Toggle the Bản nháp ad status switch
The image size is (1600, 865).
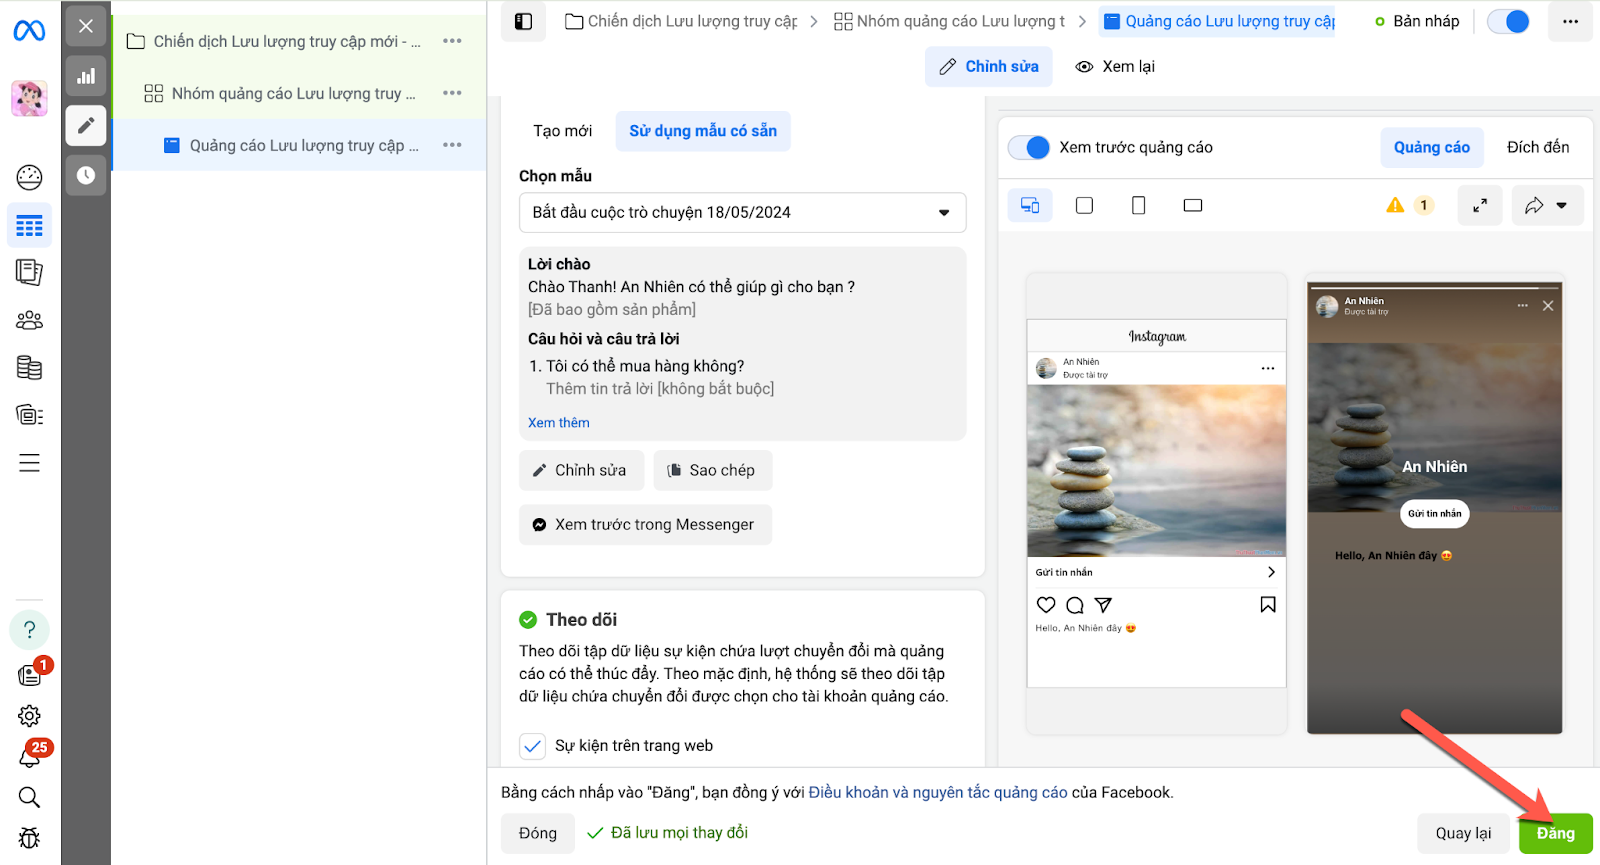(x=1508, y=21)
